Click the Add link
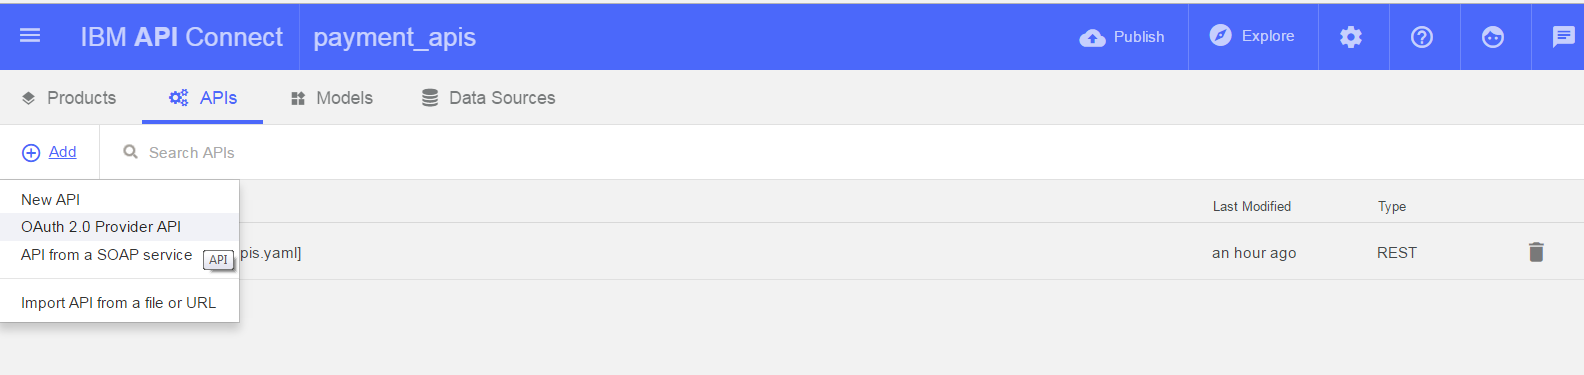The height and width of the screenshot is (375, 1584). point(62,152)
